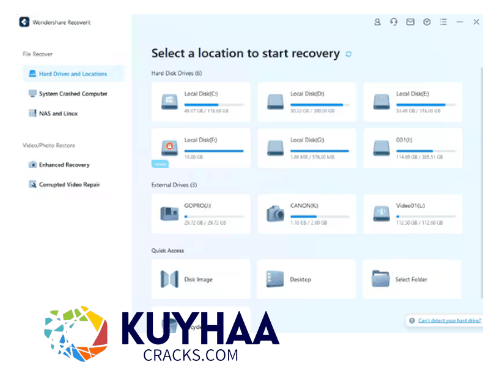Click the Disk Image icon

169,279
